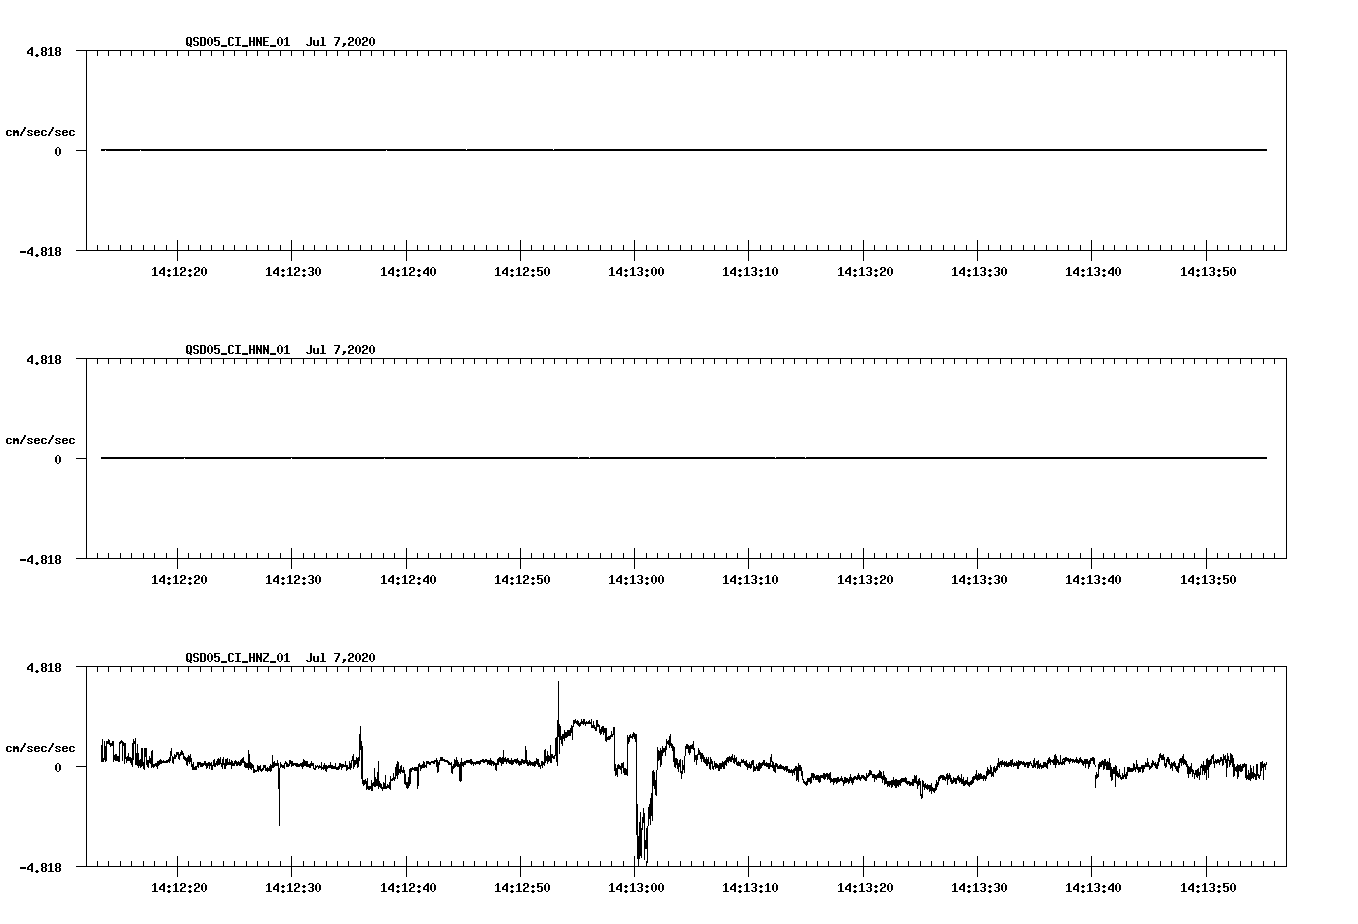Screen dimensions: 1358x924
Task: Click the 14:13:20 time label under HNN plot
Action: click(865, 580)
